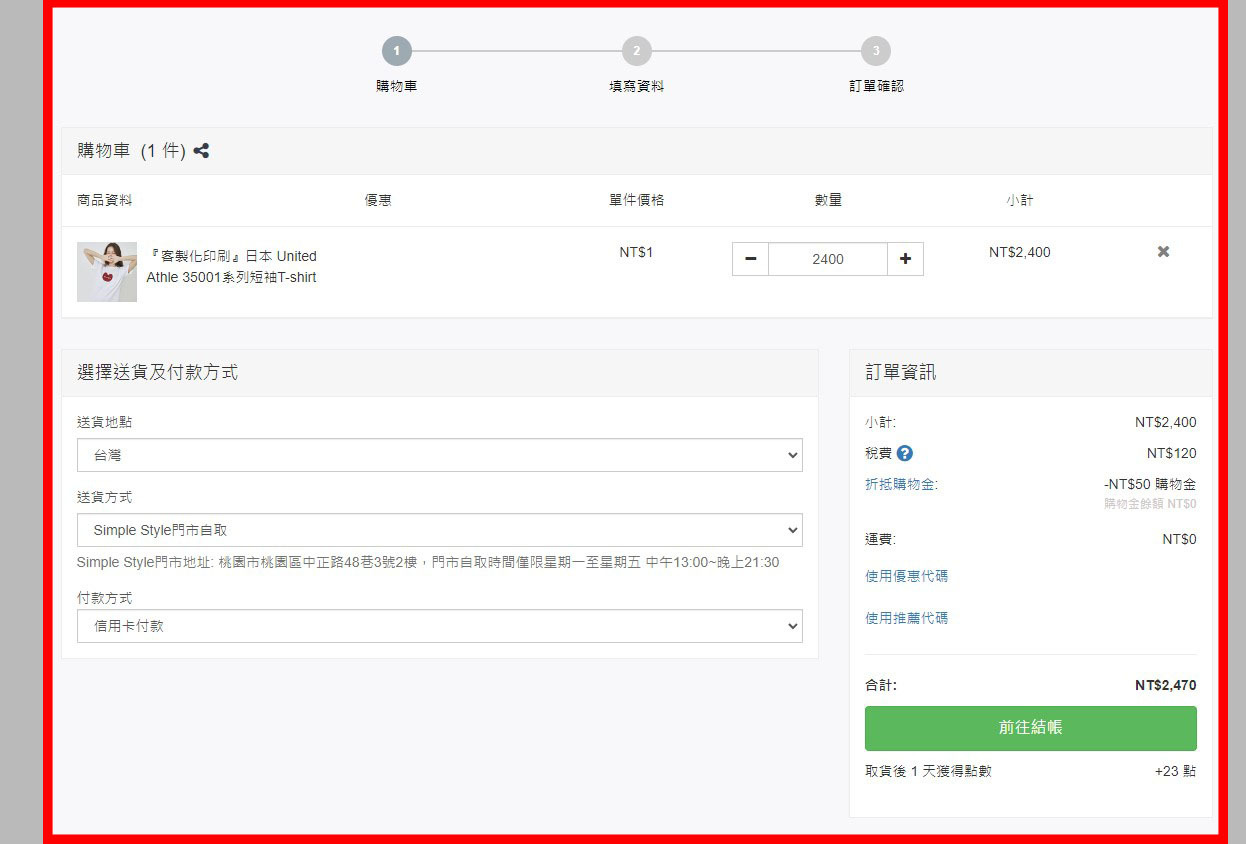Open the 送貨地點 dropdown showing 台灣

(x=439, y=455)
